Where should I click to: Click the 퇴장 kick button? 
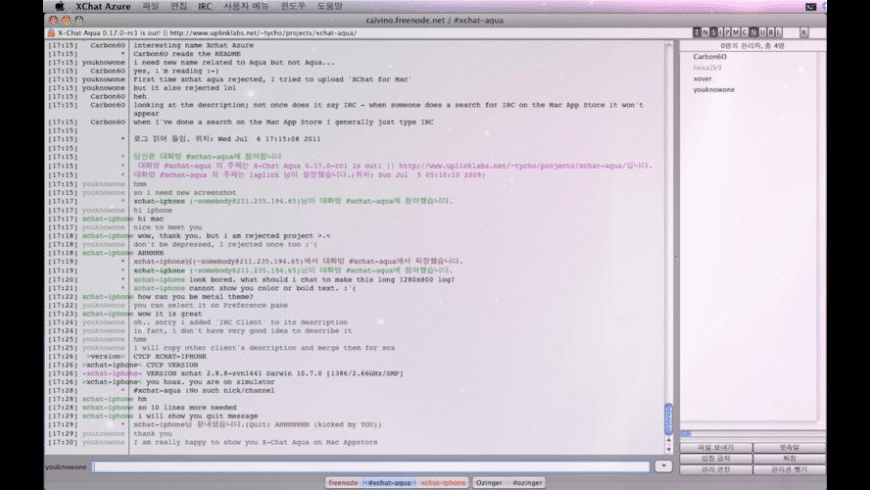[789, 458]
